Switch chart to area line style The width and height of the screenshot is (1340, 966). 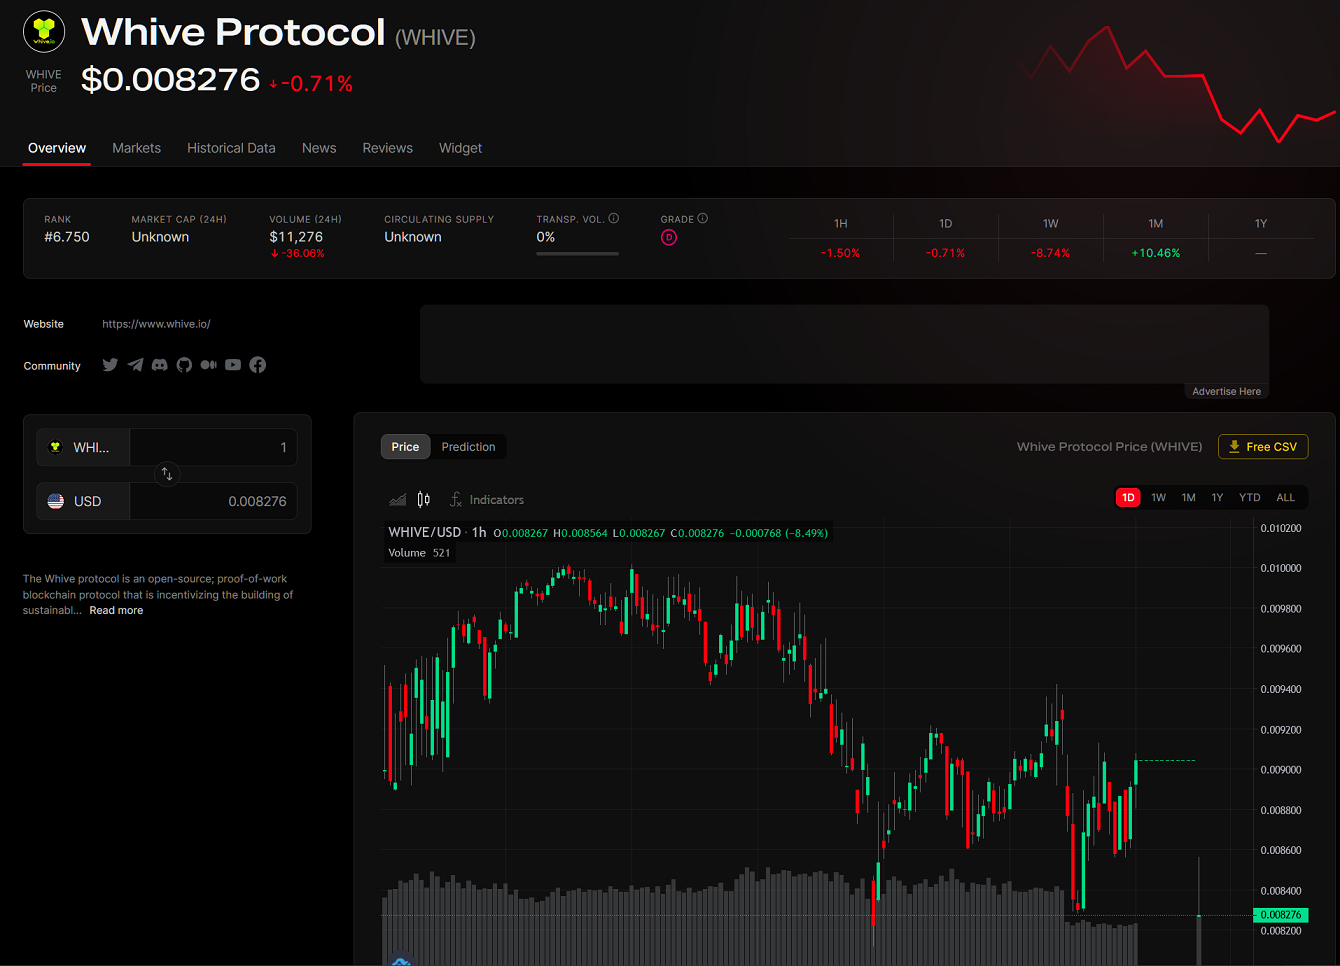397,500
